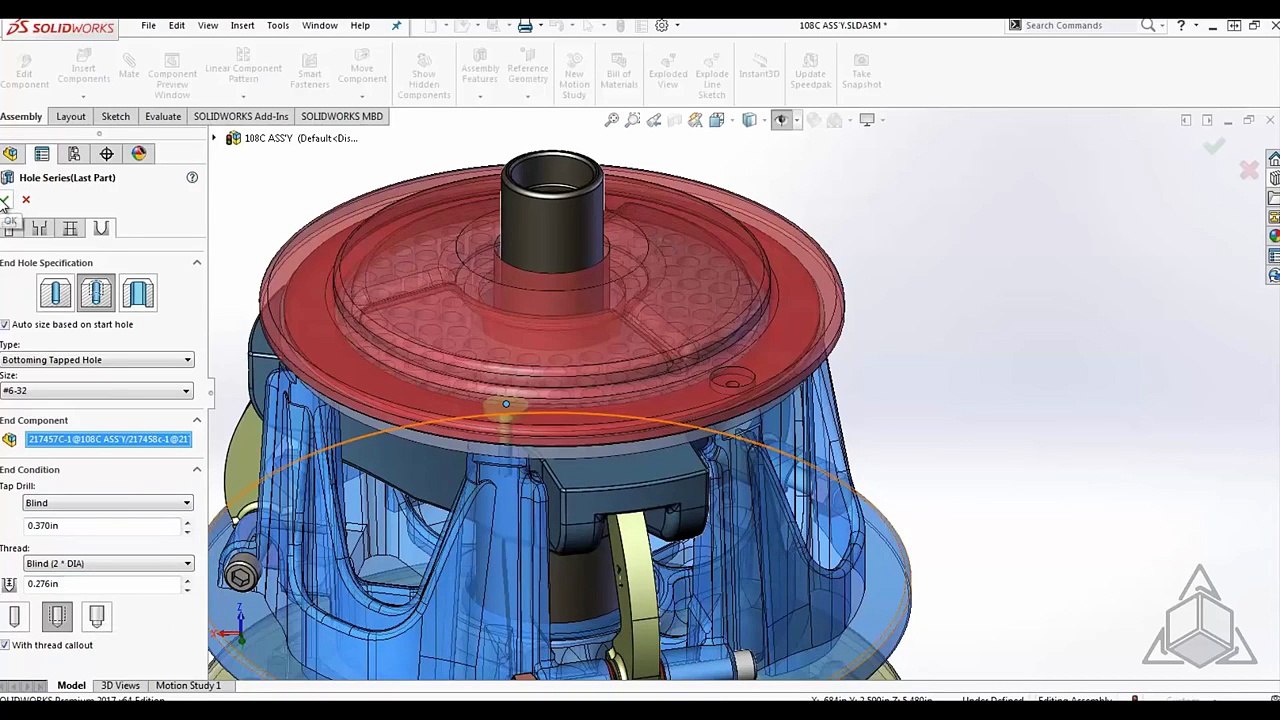Open the Window menu
Screen dimensions: 1280x720
(320, 25)
